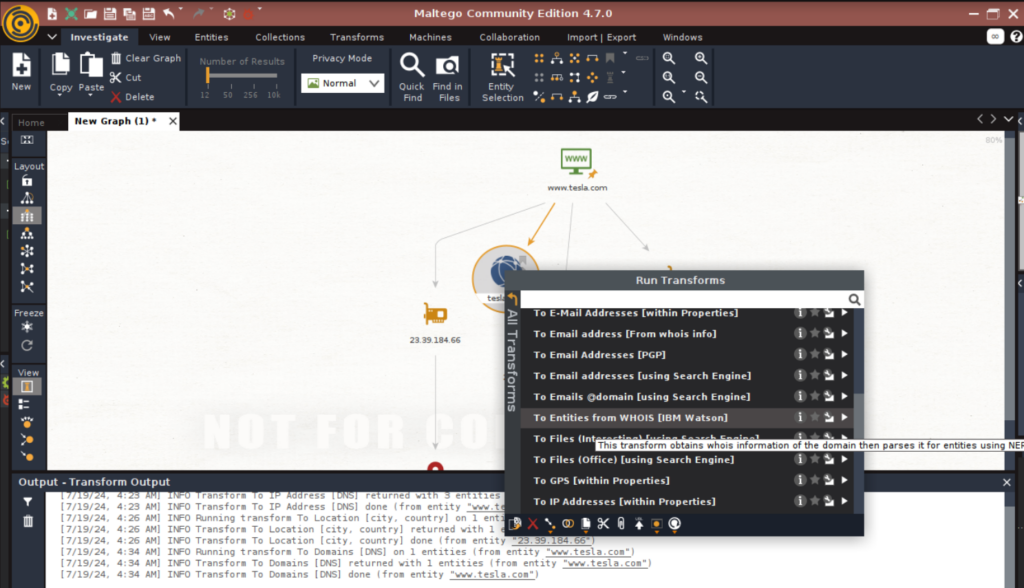Enable the highlighted block layout mode
The width and height of the screenshot is (1024, 588).
tap(27, 216)
